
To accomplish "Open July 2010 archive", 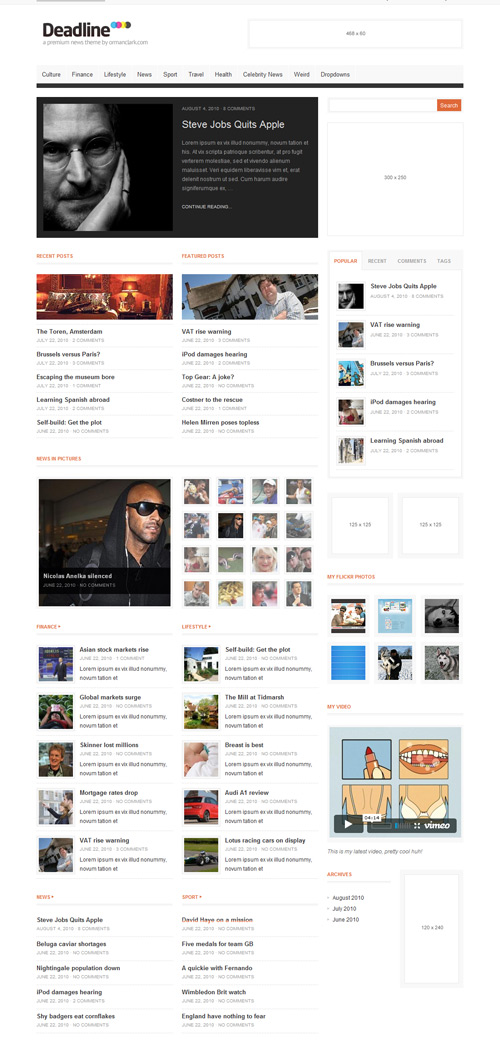I will 344,909.
